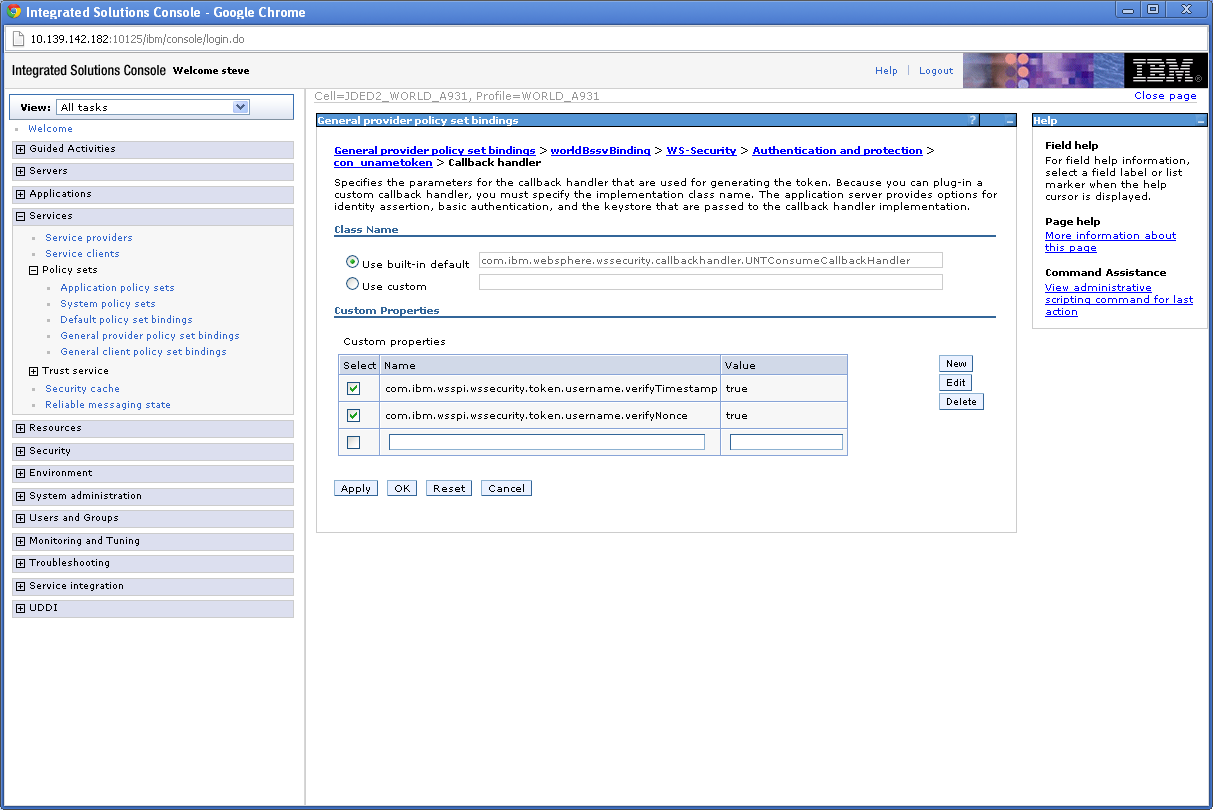This screenshot has height=810, width=1213.
Task: Open Reliable messaging state item
Action: [108, 405]
